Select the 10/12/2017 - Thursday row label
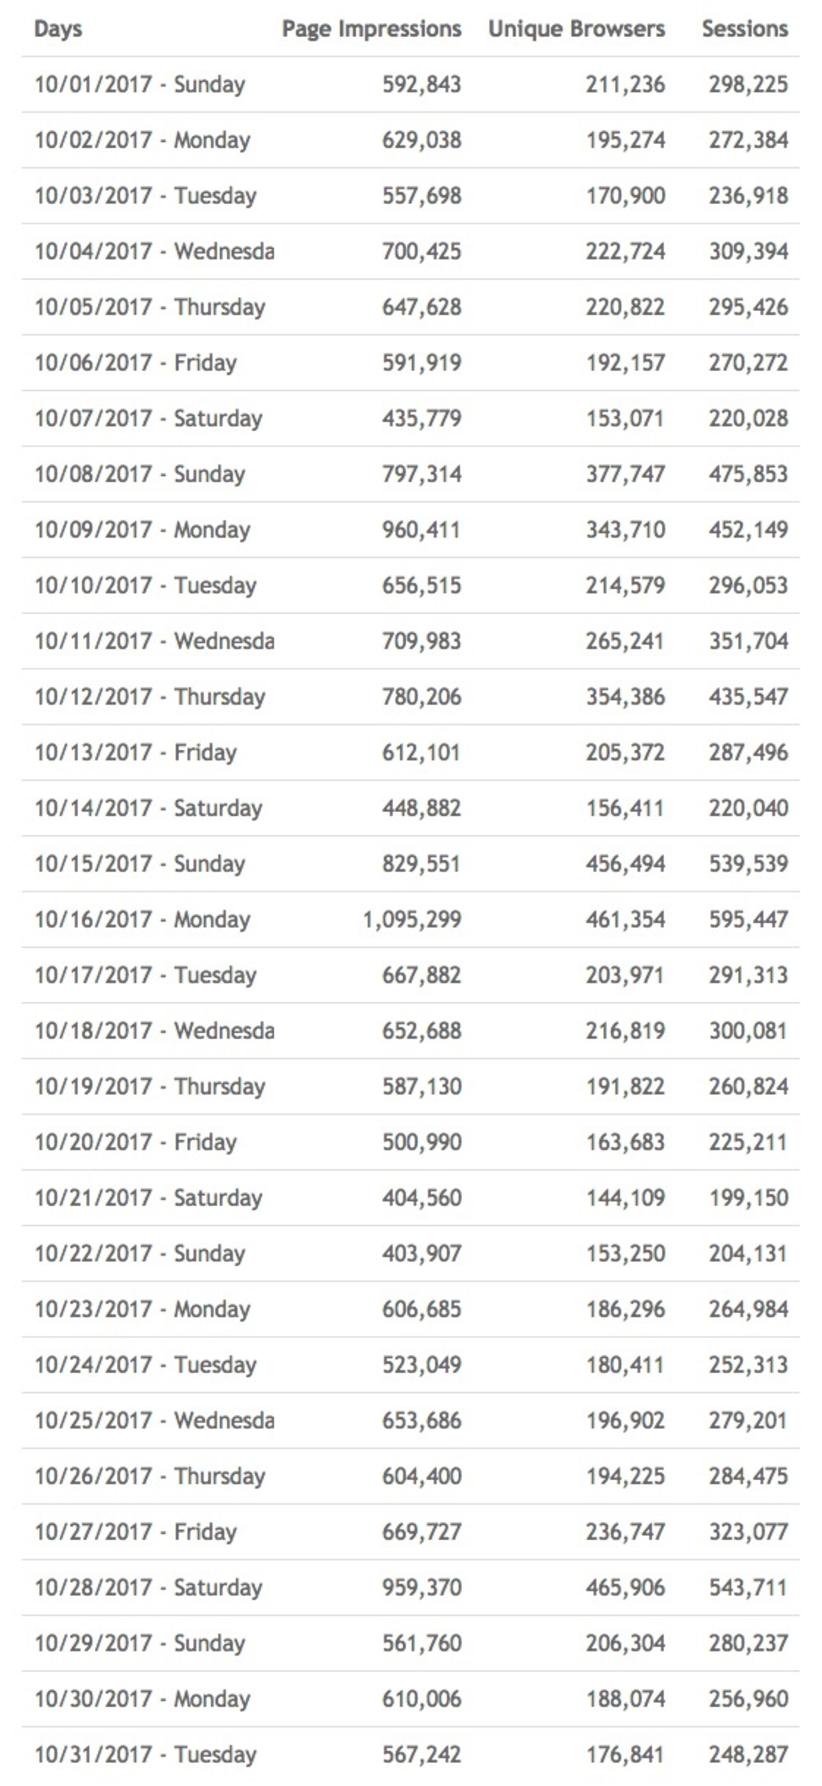The width and height of the screenshot is (822, 1786). tap(149, 697)
